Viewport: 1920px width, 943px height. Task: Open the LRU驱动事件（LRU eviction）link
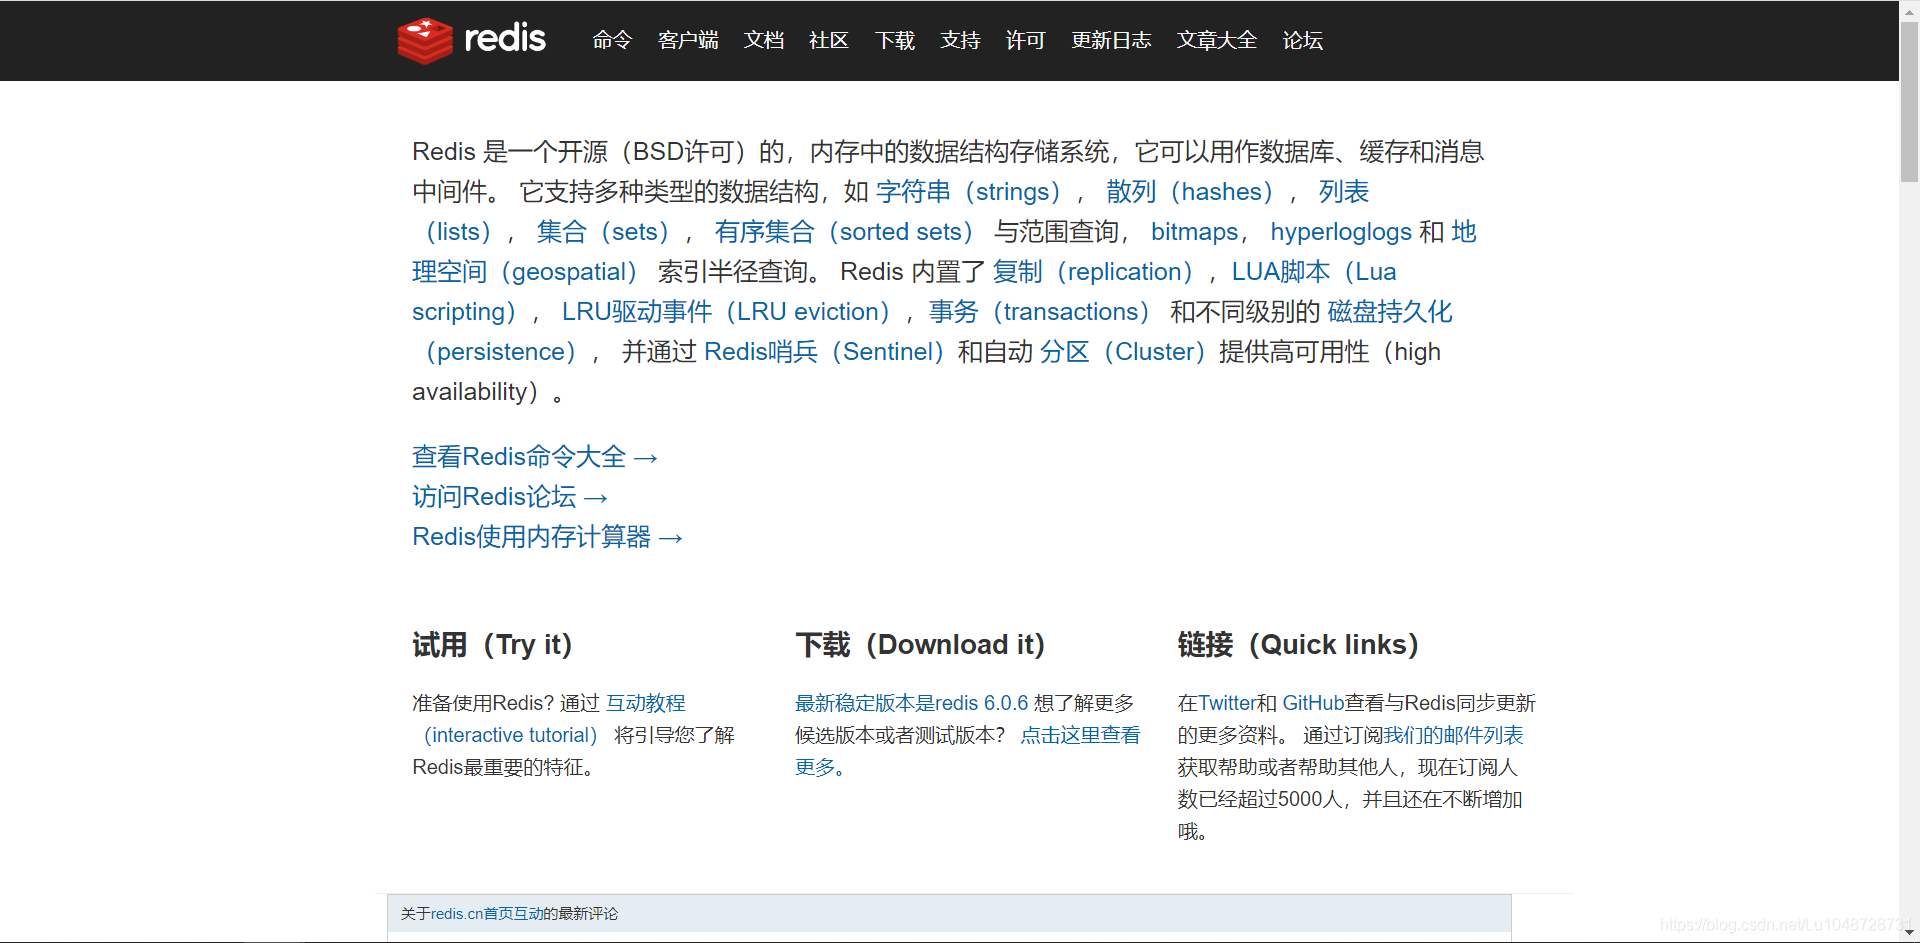[726, 311]
